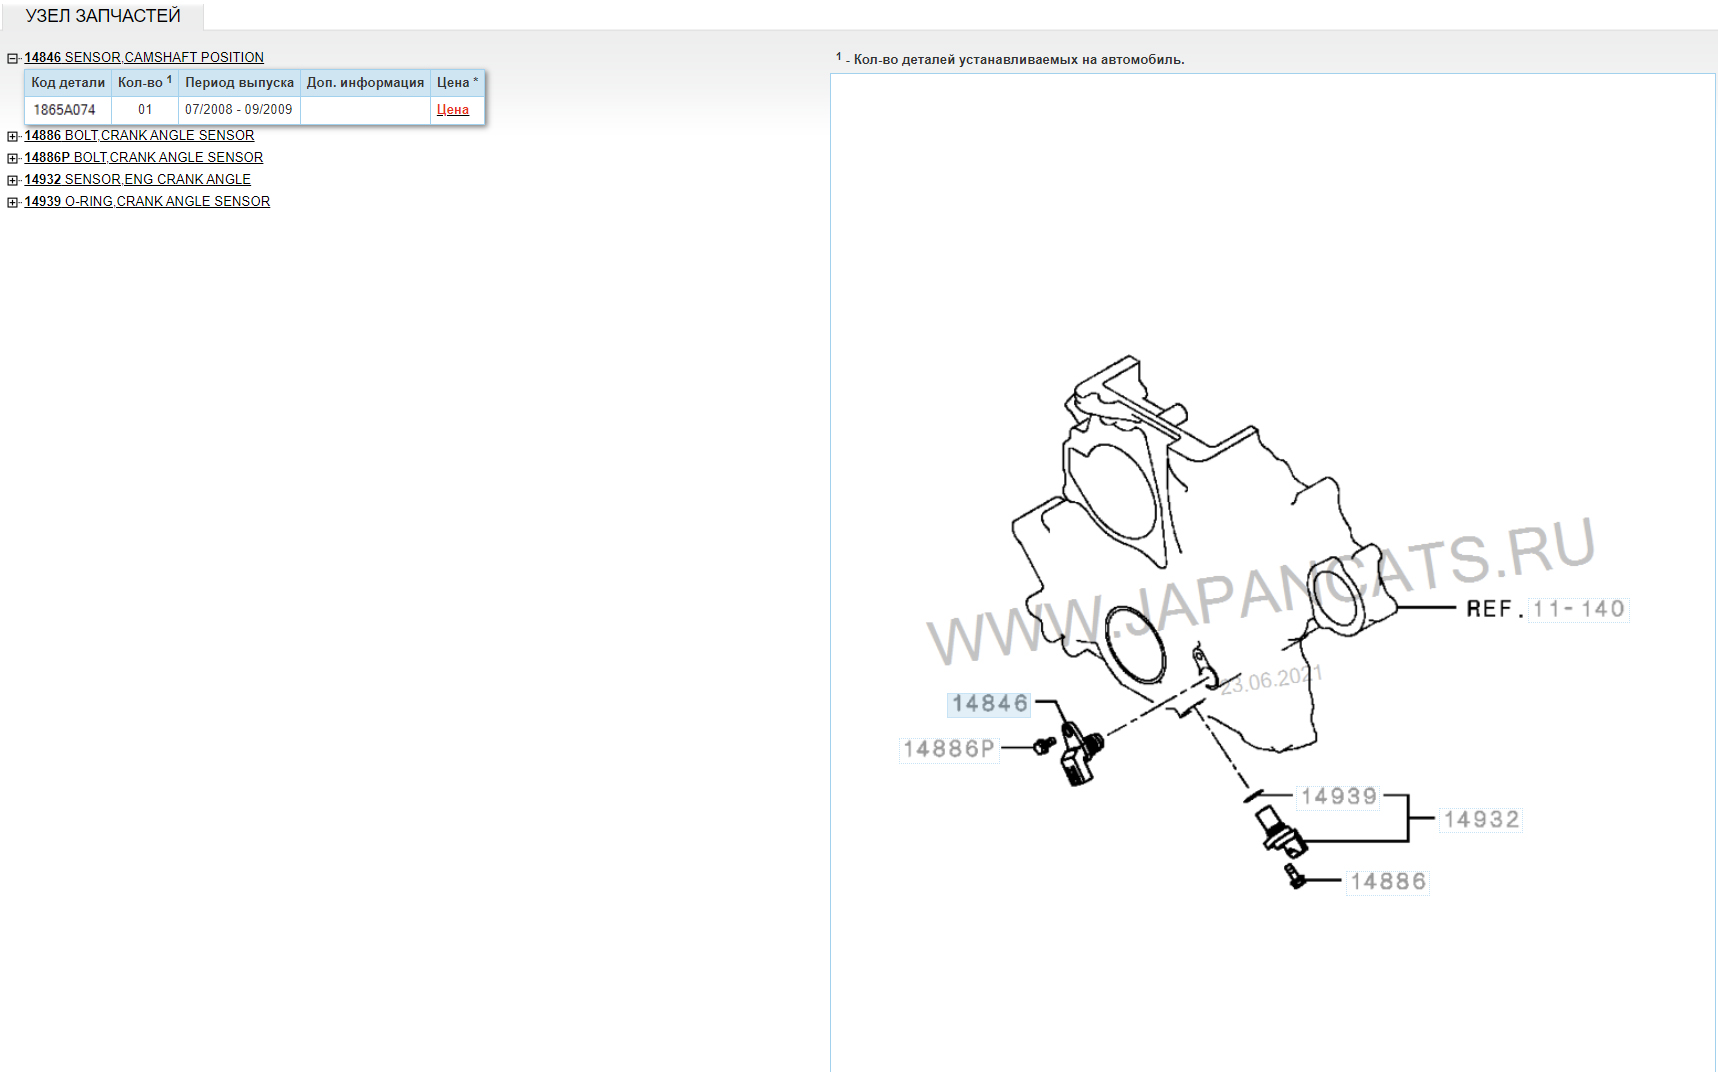
Task: Click the red Цена price link
Action: (x=453, y=110)
